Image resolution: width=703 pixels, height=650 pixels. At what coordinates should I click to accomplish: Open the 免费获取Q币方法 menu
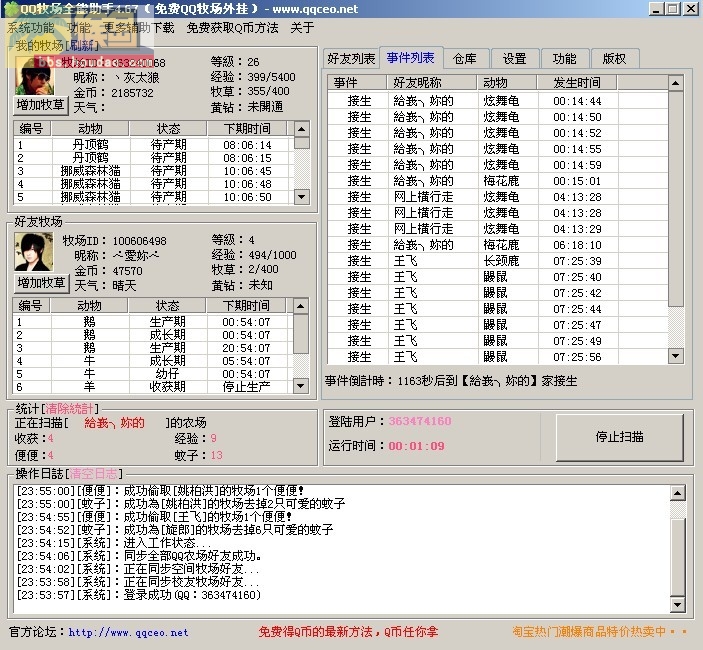point(232,28)
